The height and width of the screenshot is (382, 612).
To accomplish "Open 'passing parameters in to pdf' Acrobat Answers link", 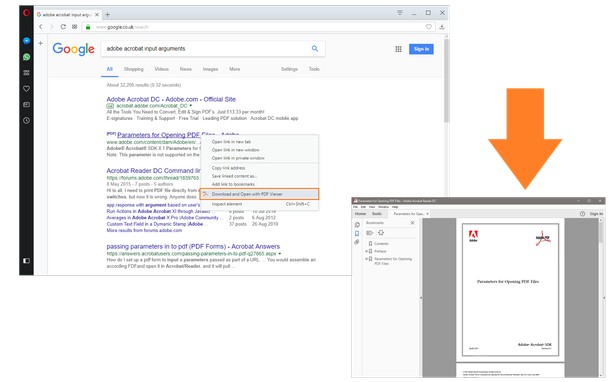I will point(193,246).
